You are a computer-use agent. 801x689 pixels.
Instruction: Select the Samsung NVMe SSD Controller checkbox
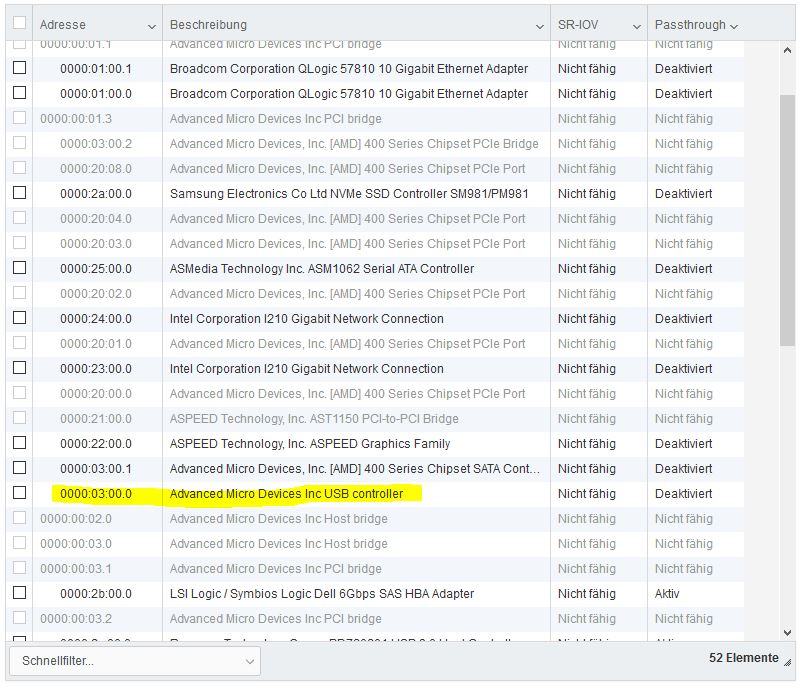tap(19, 193)
